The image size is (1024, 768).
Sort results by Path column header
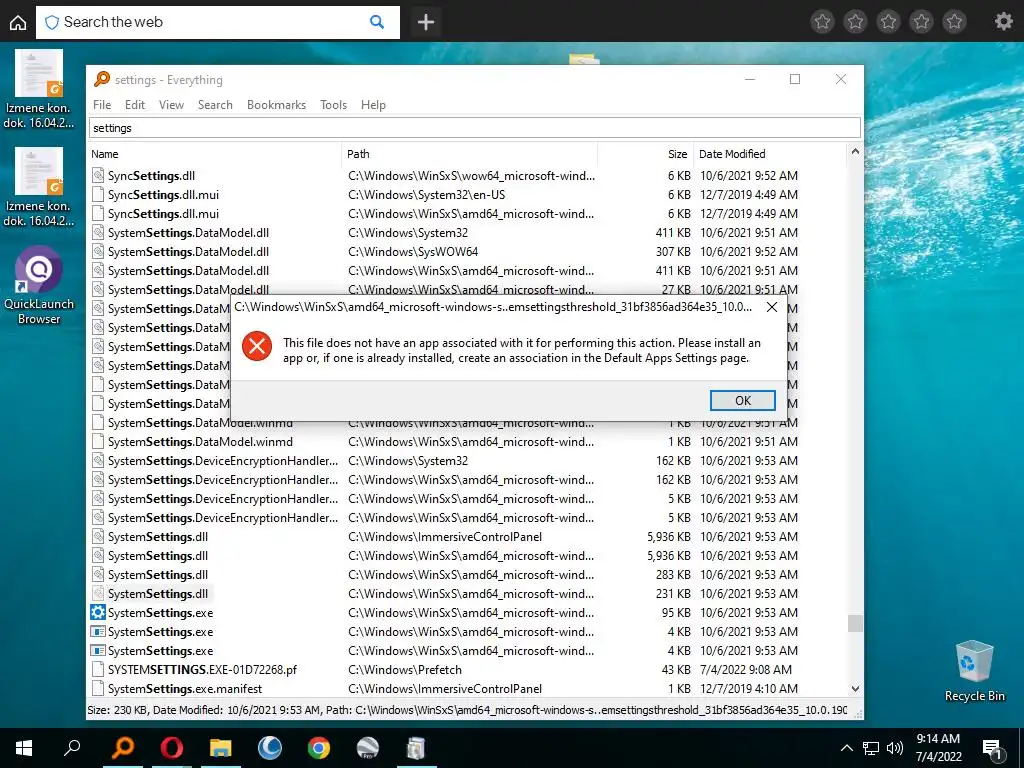[x=470, y=154]
